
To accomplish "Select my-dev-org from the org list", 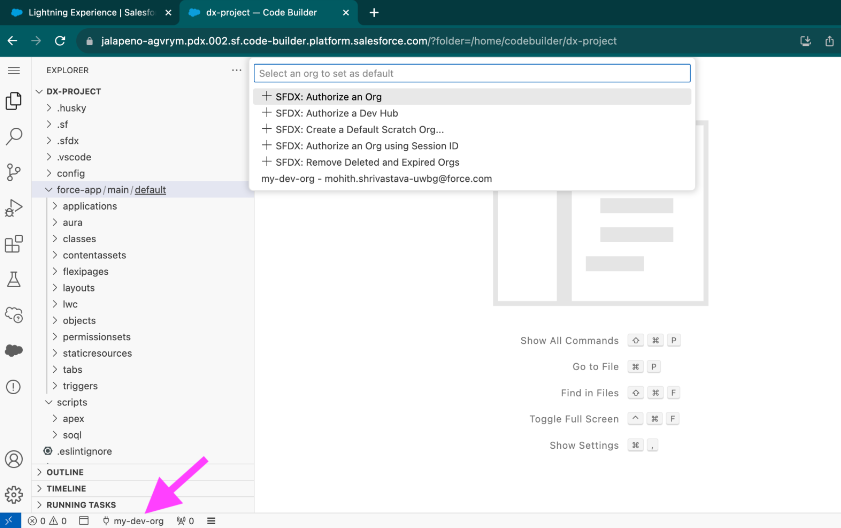I will pos(376,179).
